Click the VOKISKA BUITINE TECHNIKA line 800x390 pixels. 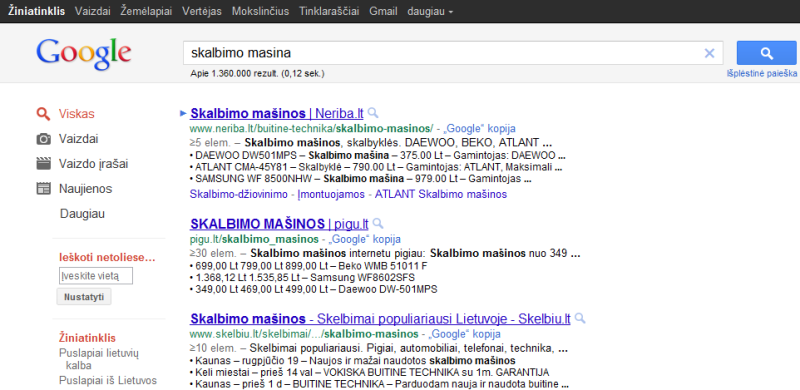click(x=369, y=373)
